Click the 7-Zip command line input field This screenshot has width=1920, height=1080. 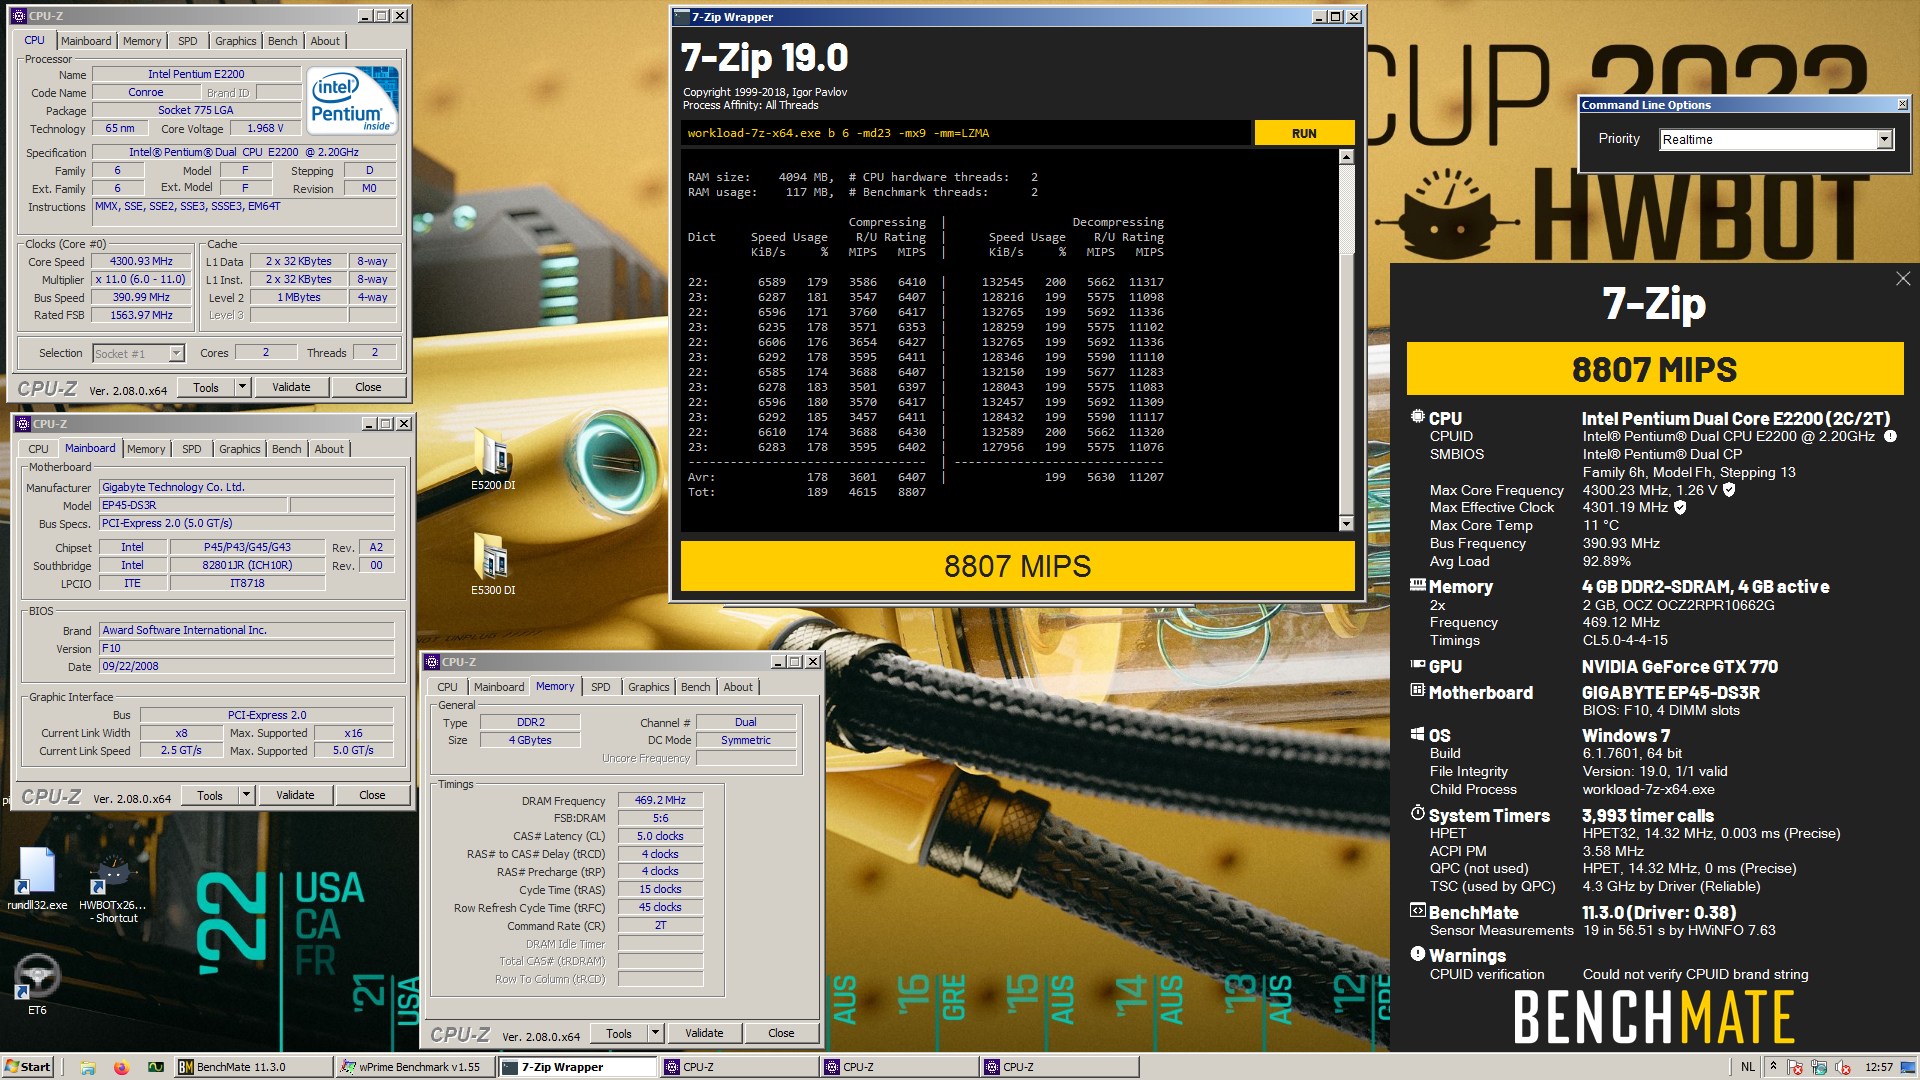pyautogui.click(x=966, y=133)
